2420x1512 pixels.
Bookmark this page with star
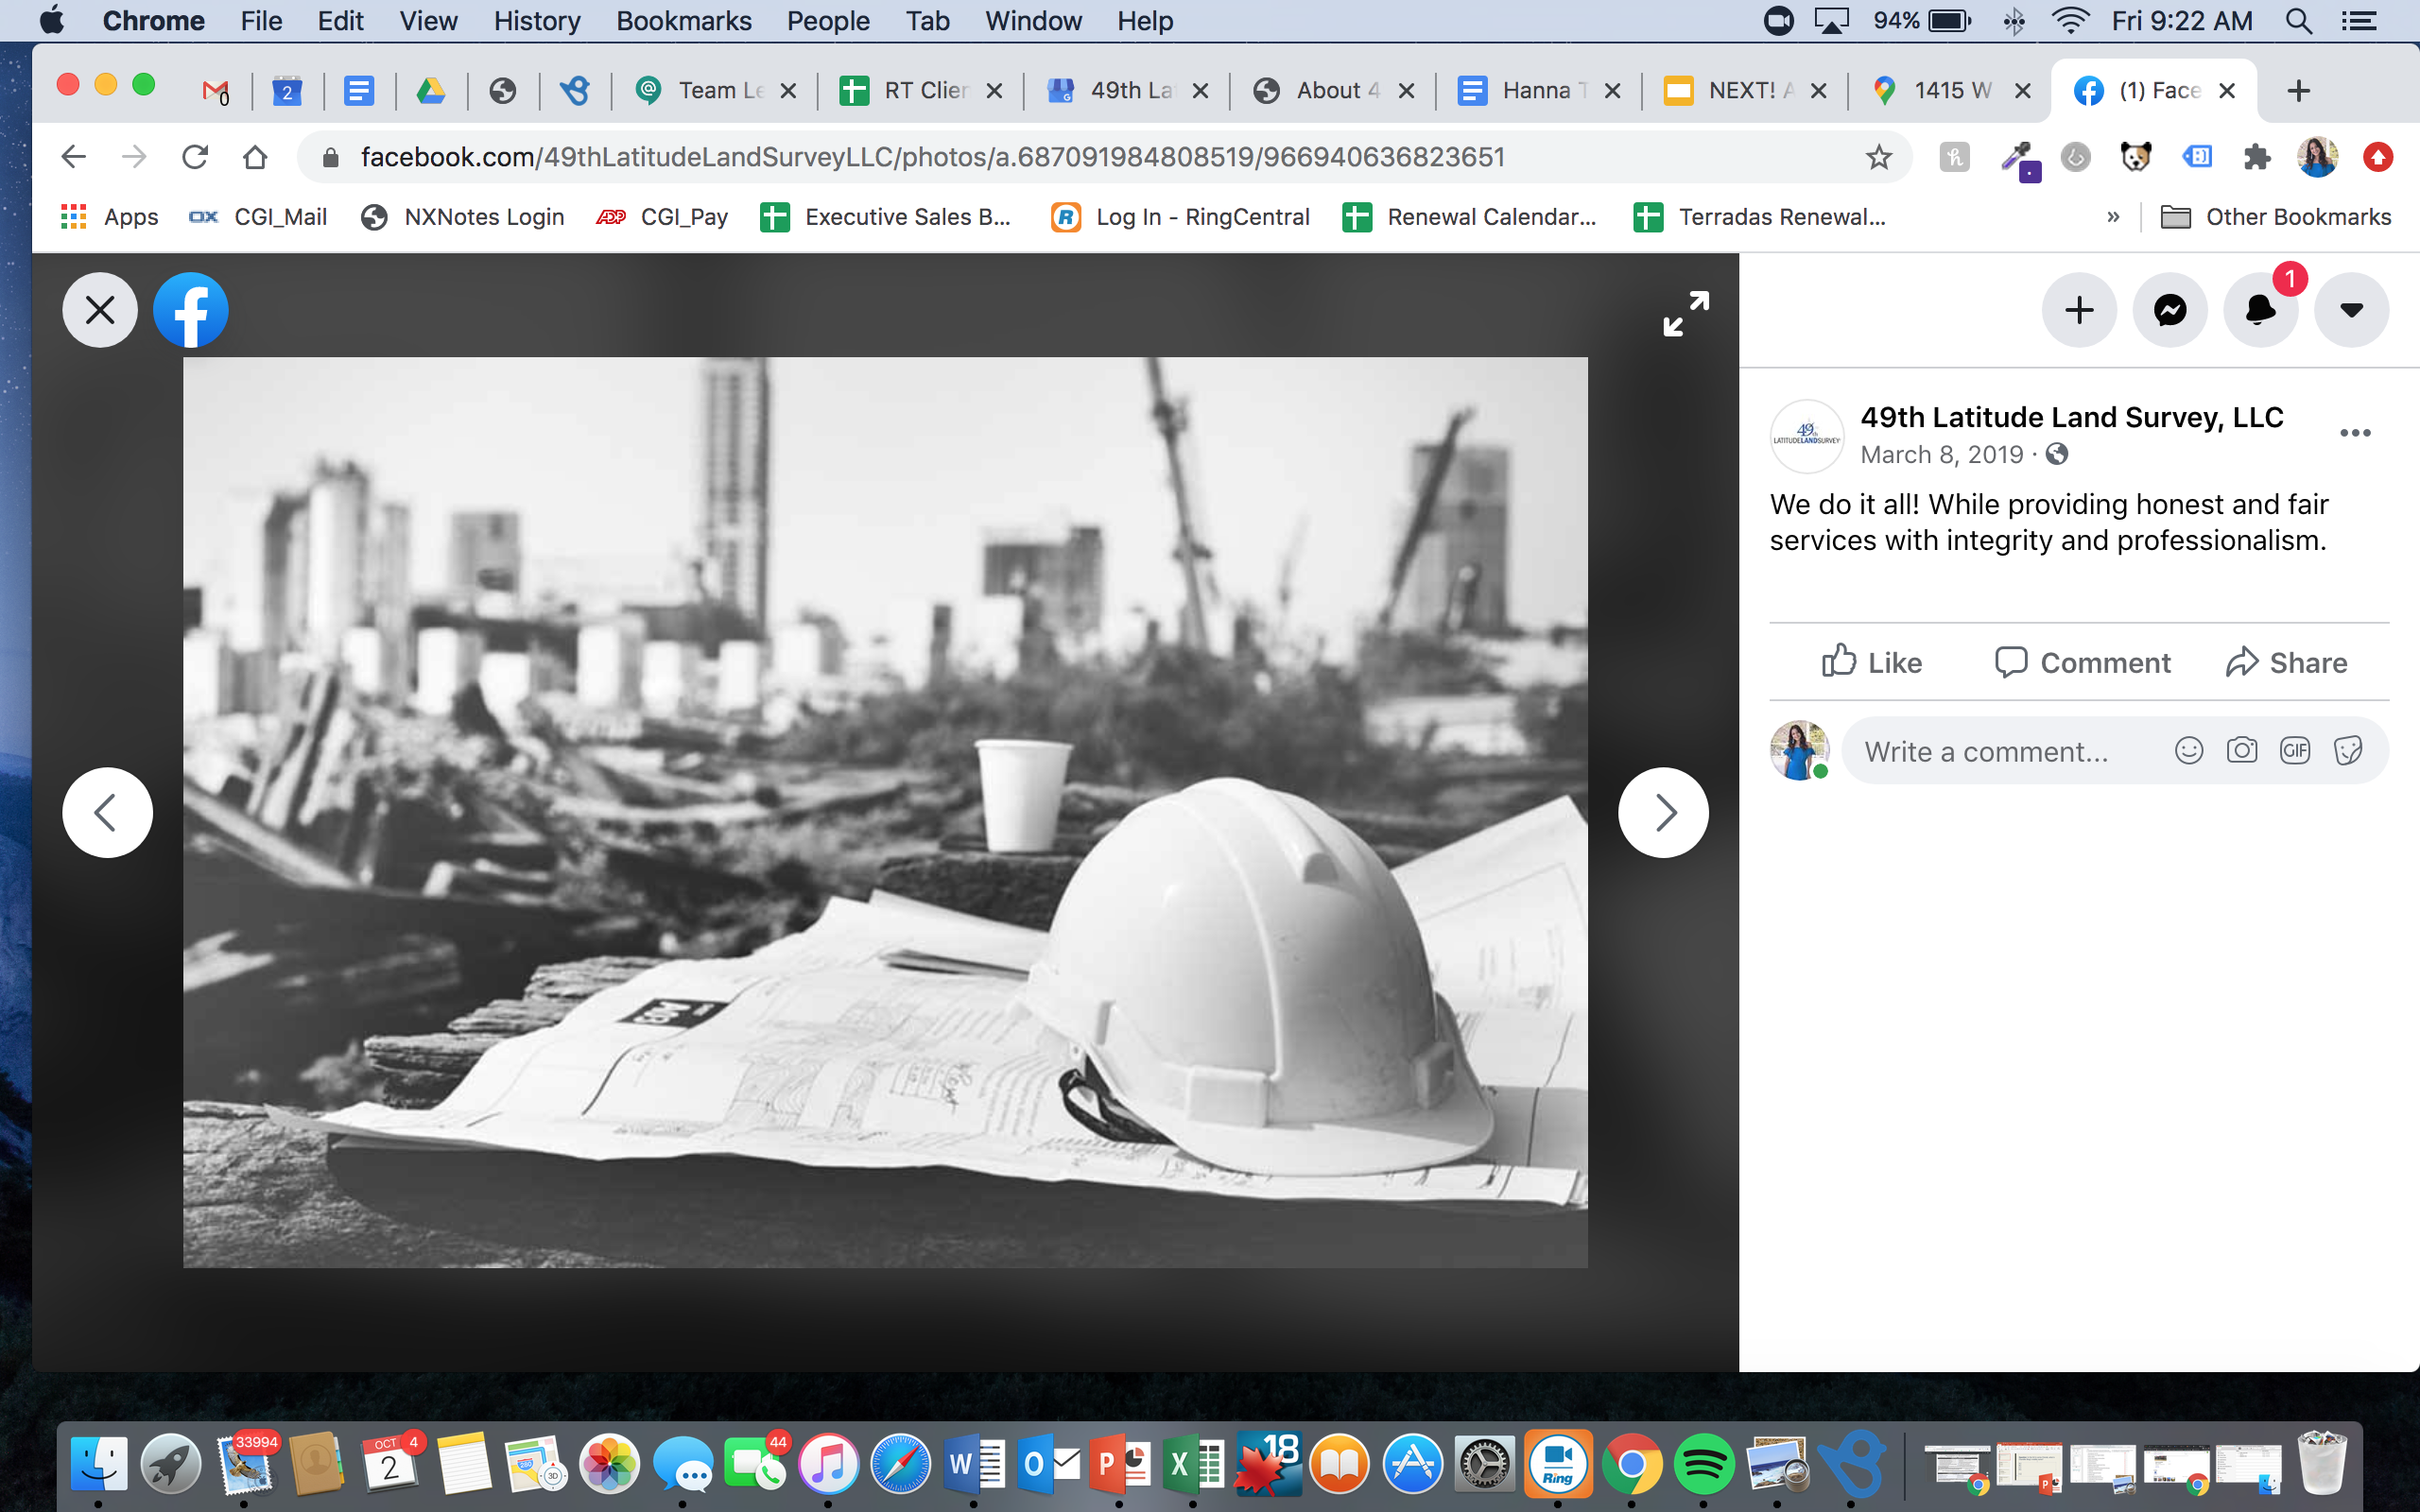click(x=1879, y=157)
